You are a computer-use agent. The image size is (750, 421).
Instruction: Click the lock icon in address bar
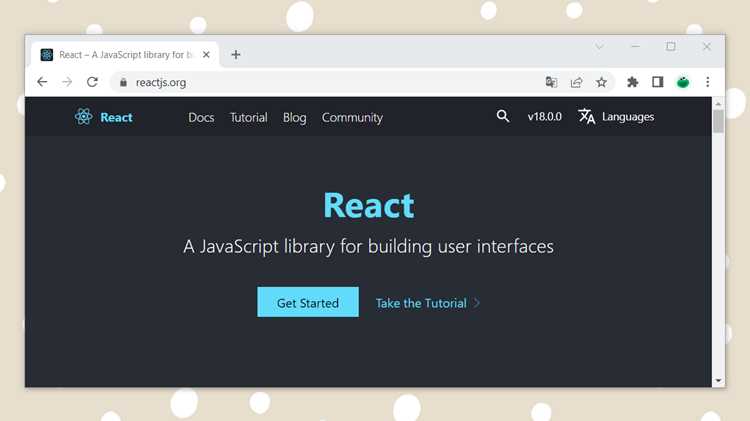123,82
